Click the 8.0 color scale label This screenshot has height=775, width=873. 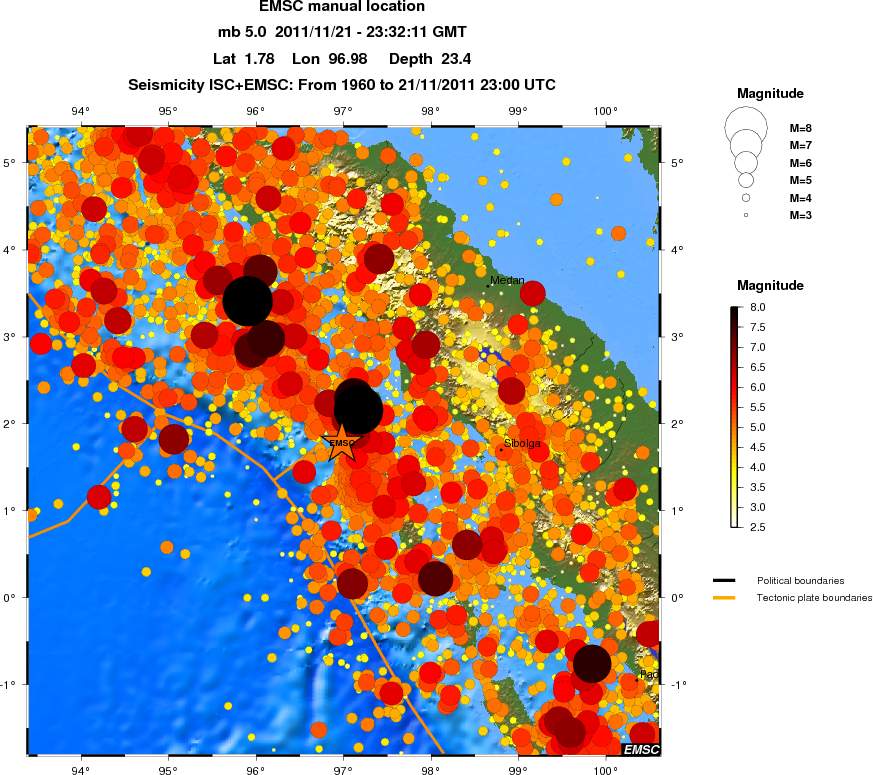click(x=757, y=307)
